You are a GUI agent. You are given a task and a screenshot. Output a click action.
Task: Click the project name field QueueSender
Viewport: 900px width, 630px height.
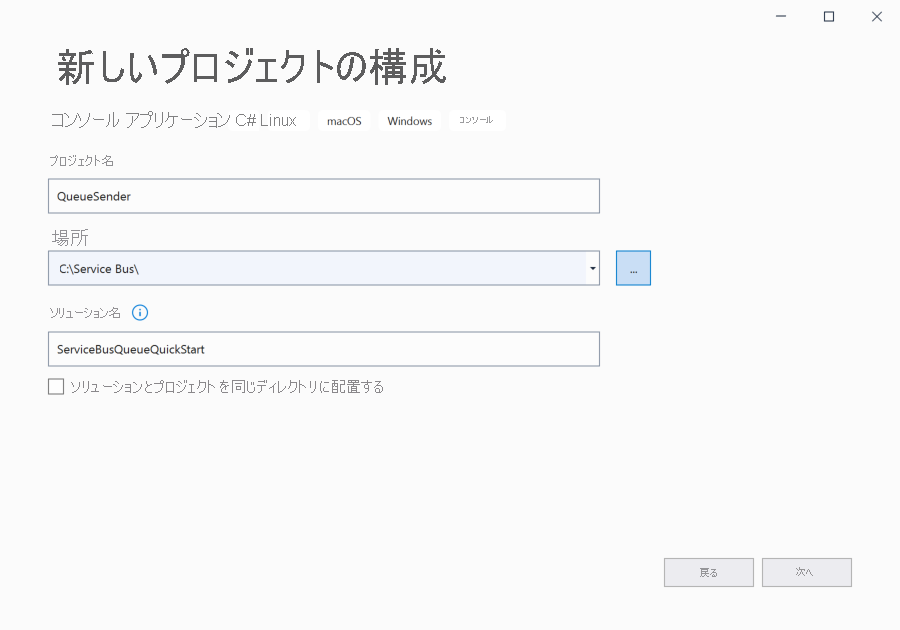pos(324,196)
